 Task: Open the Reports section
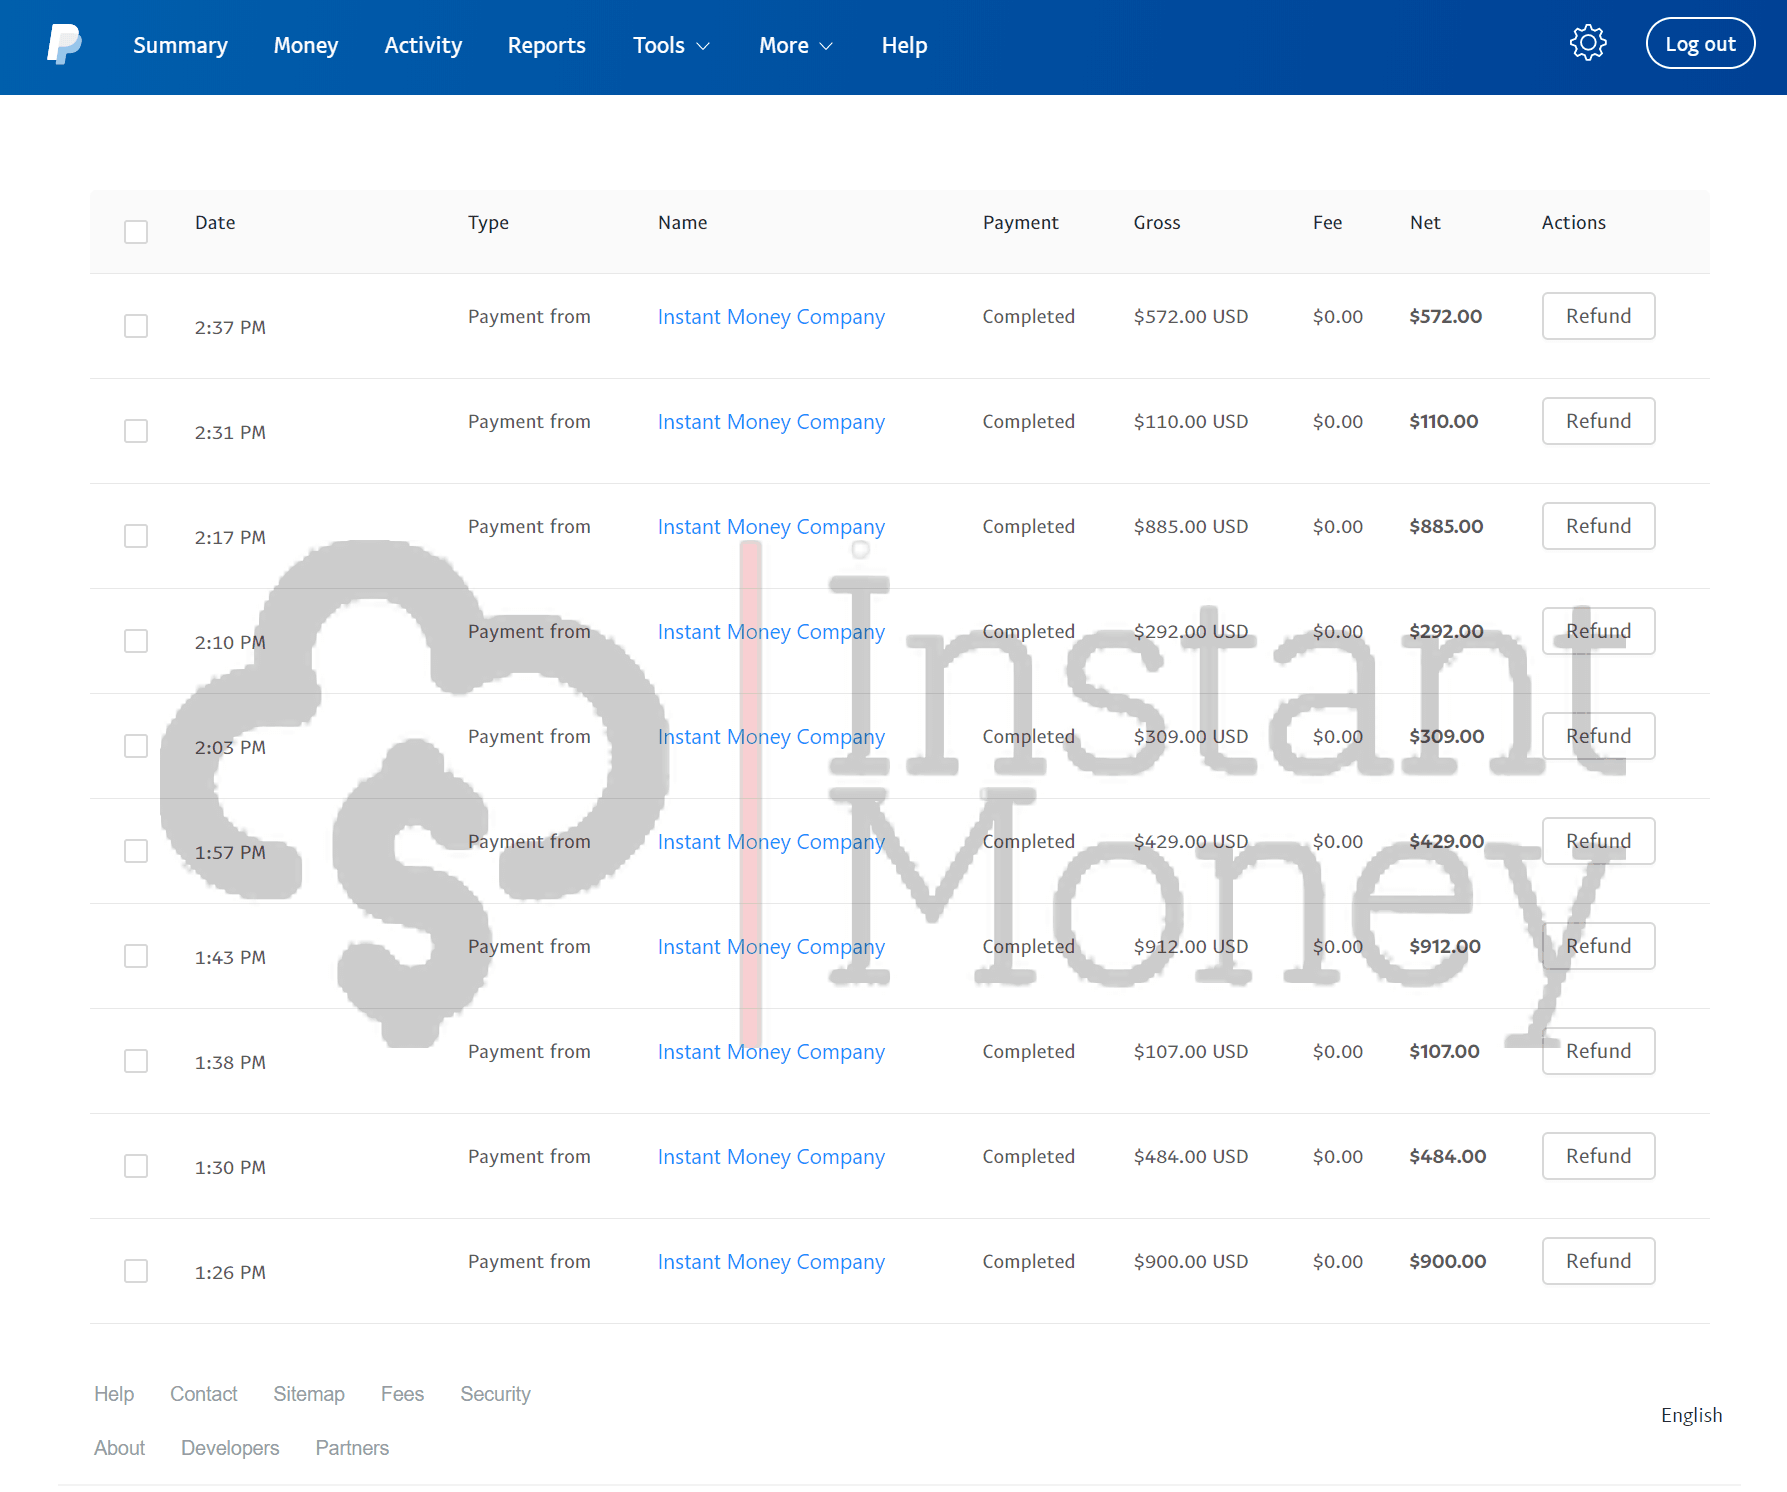(x=546, y=45)
